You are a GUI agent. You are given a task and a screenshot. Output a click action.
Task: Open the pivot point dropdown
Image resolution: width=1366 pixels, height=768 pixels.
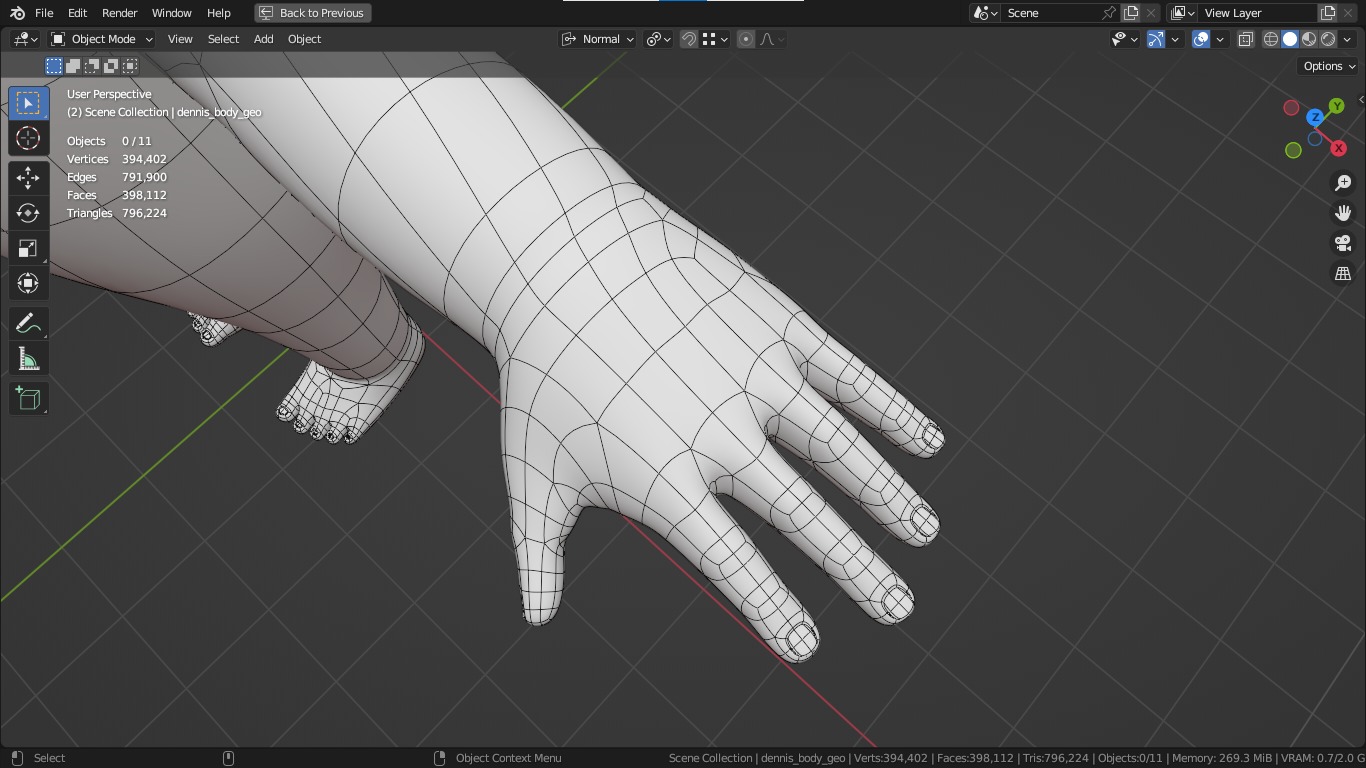pyautogui.click(x=658, y=39)
